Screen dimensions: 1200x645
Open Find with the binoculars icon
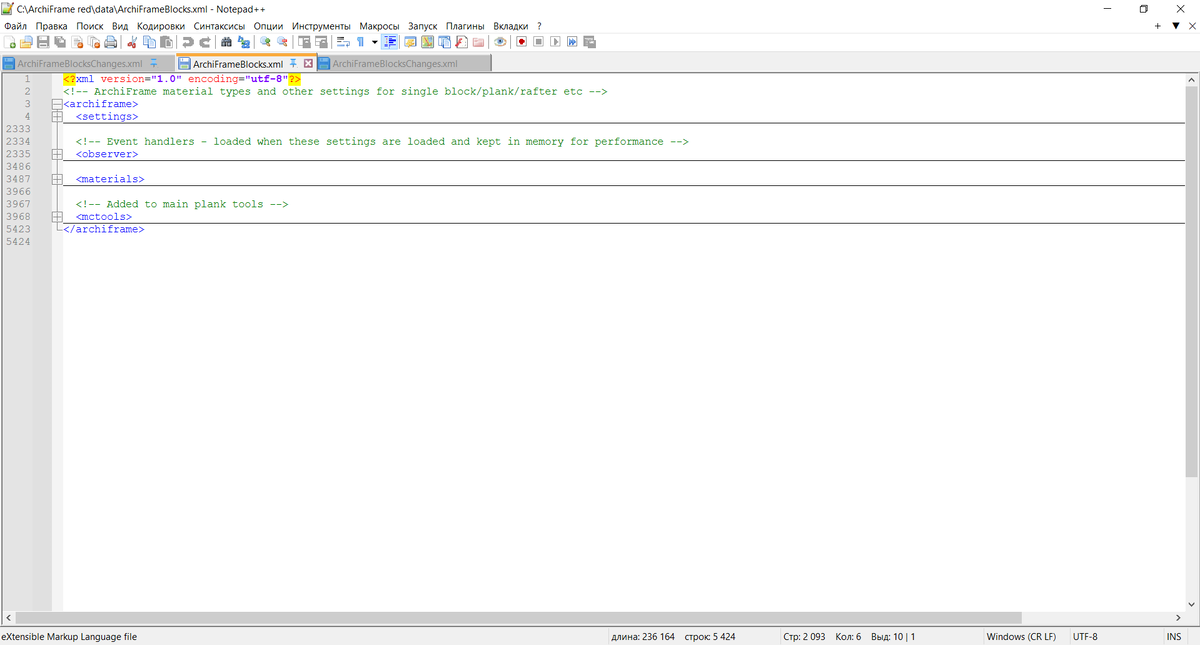coord(226,42)
